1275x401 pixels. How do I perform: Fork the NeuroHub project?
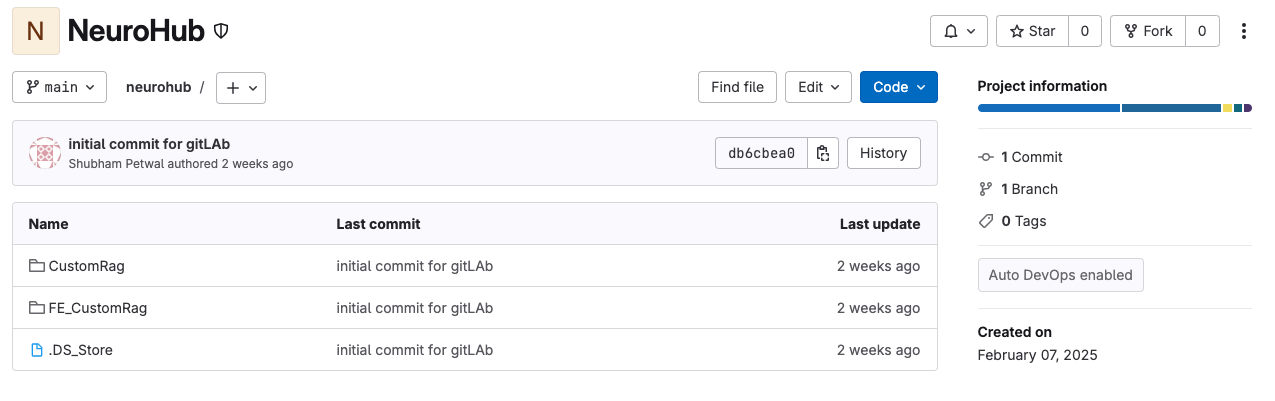[1148, 31]
